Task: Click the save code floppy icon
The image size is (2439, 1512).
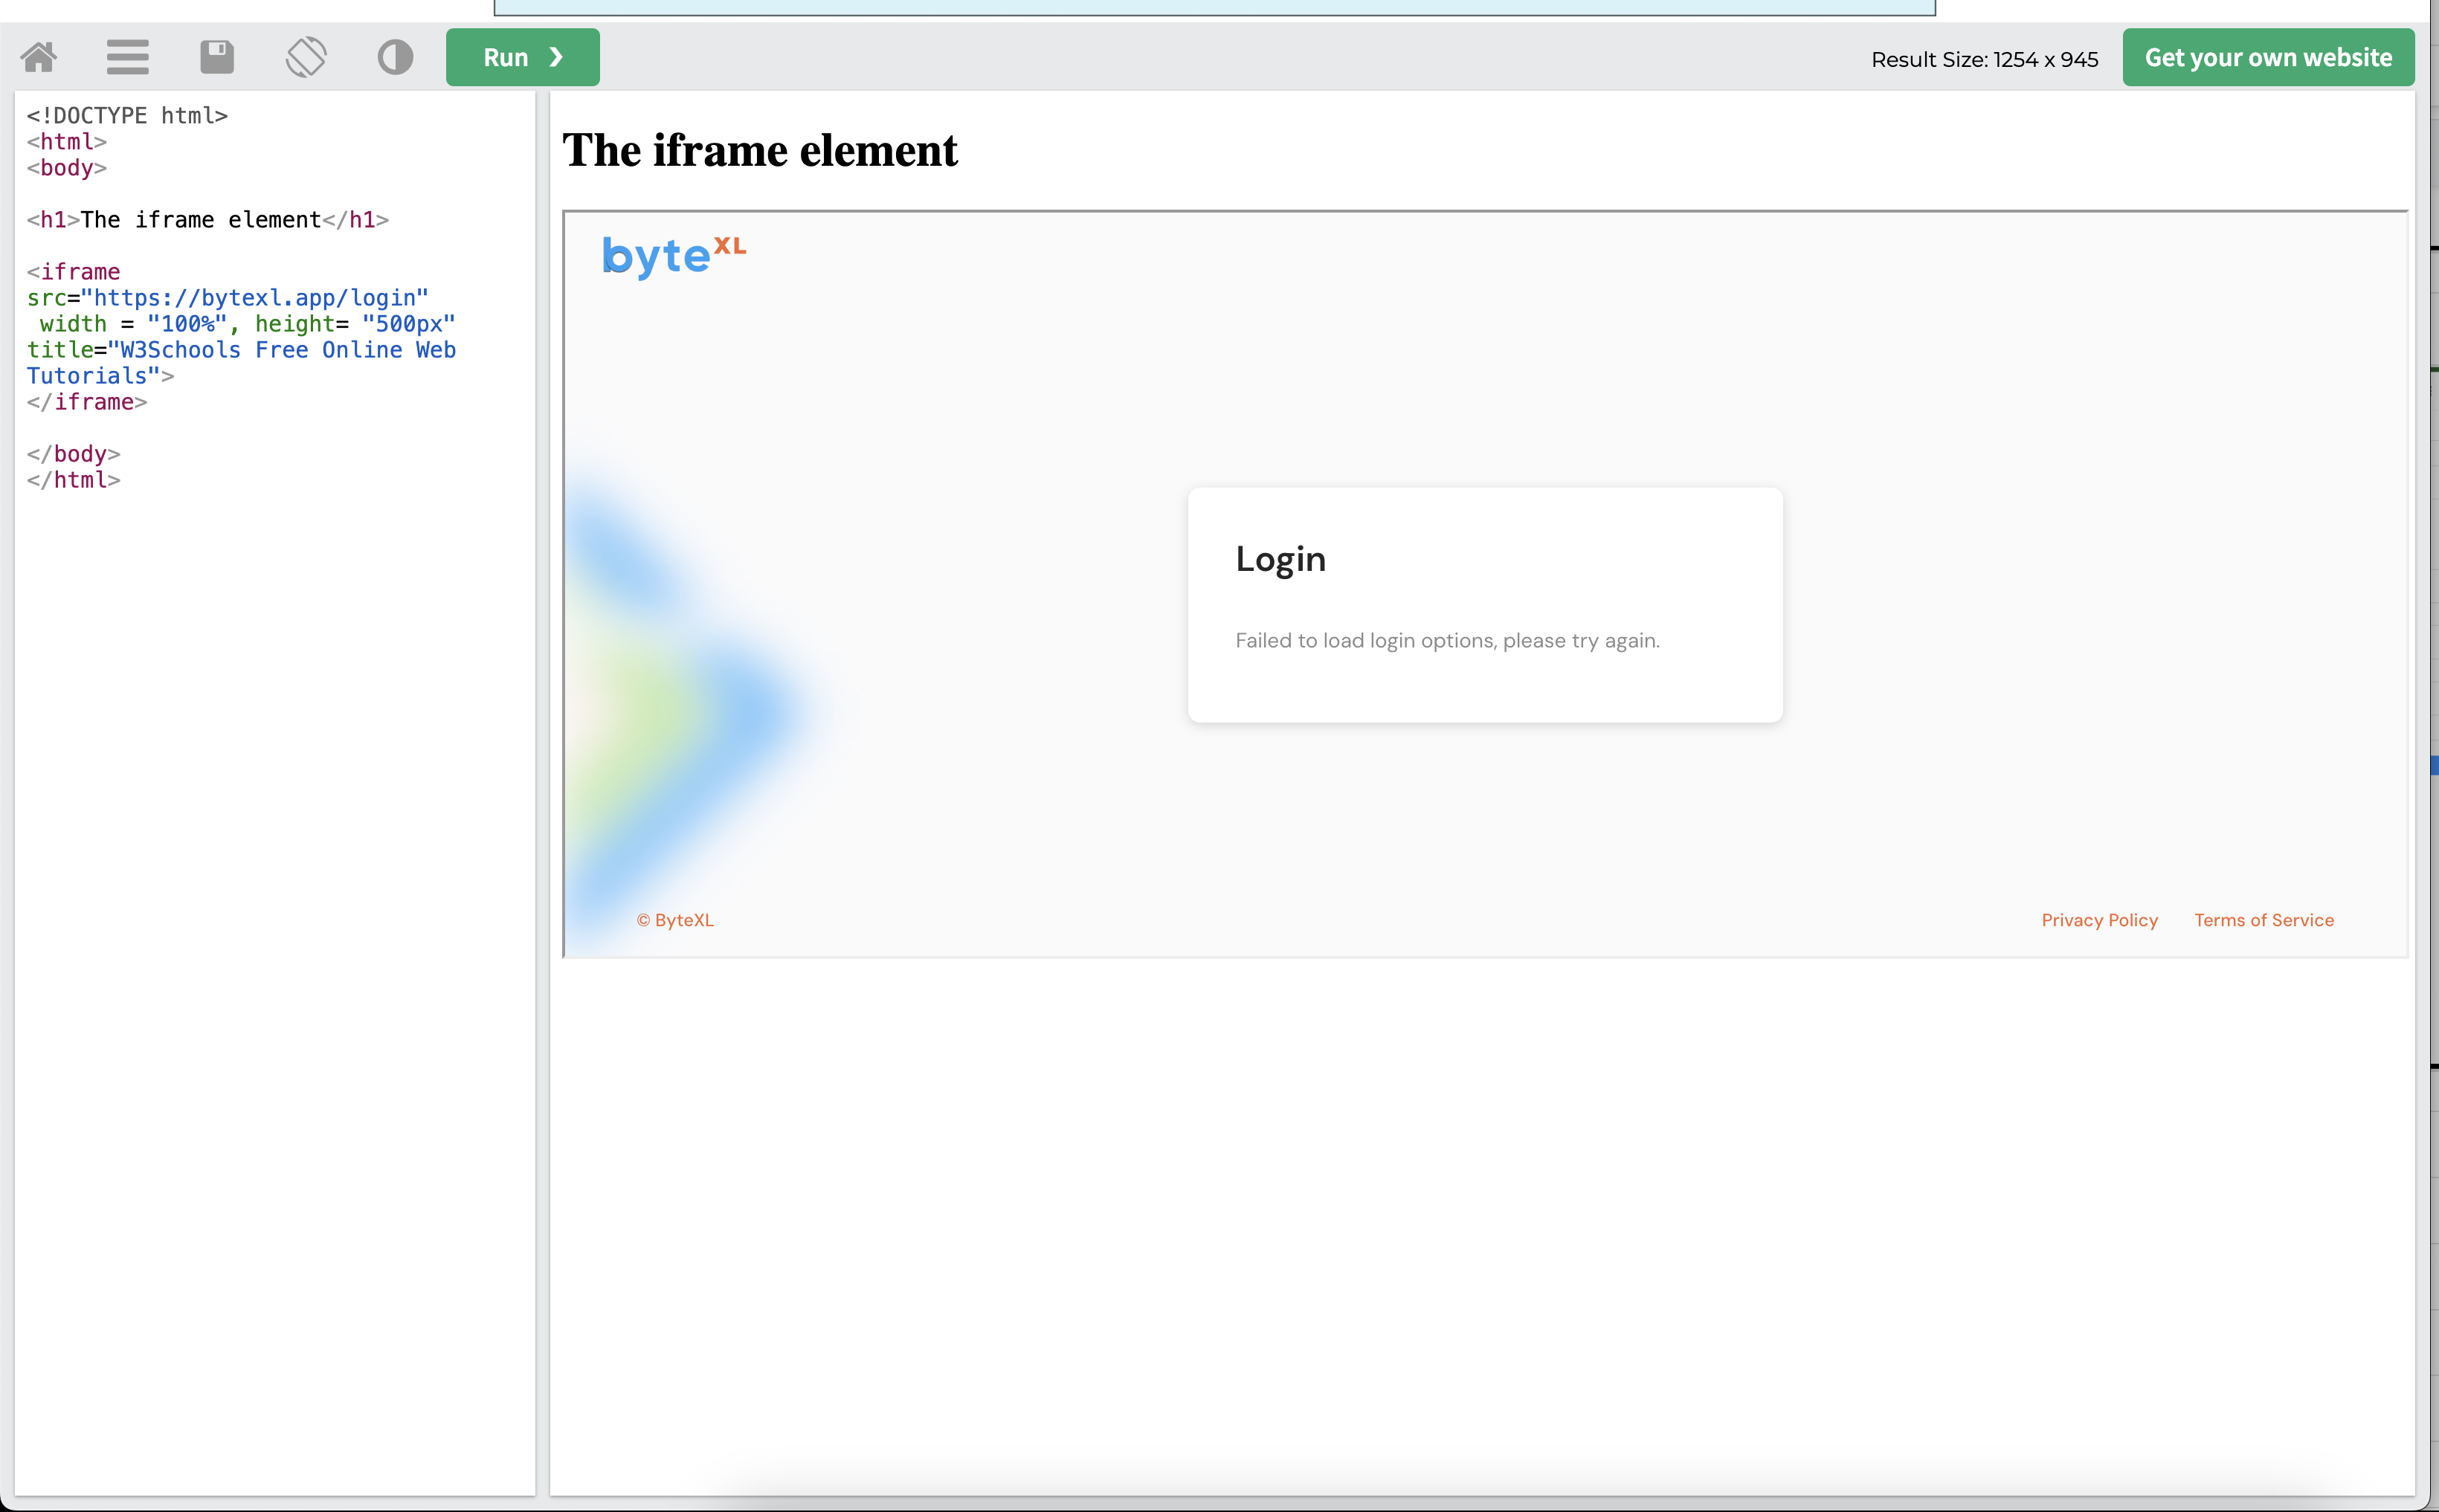Action: click(217, 57)
